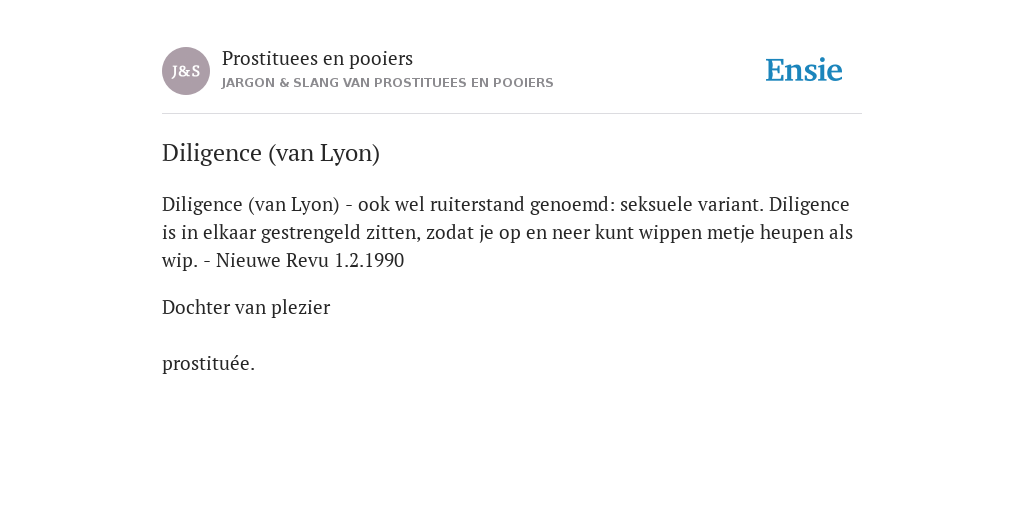Select the Diligence (van Lyon) heading
The height and width of the screenshot is (512, 1024).
click(x=271, y=153)
